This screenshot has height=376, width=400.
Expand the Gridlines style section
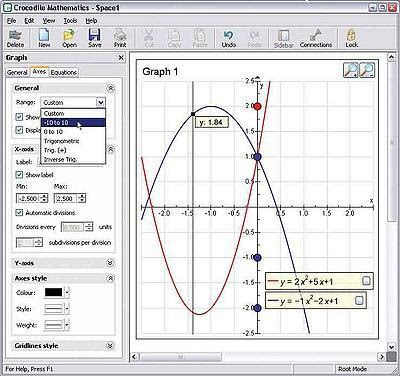click(x=110, y=346)
